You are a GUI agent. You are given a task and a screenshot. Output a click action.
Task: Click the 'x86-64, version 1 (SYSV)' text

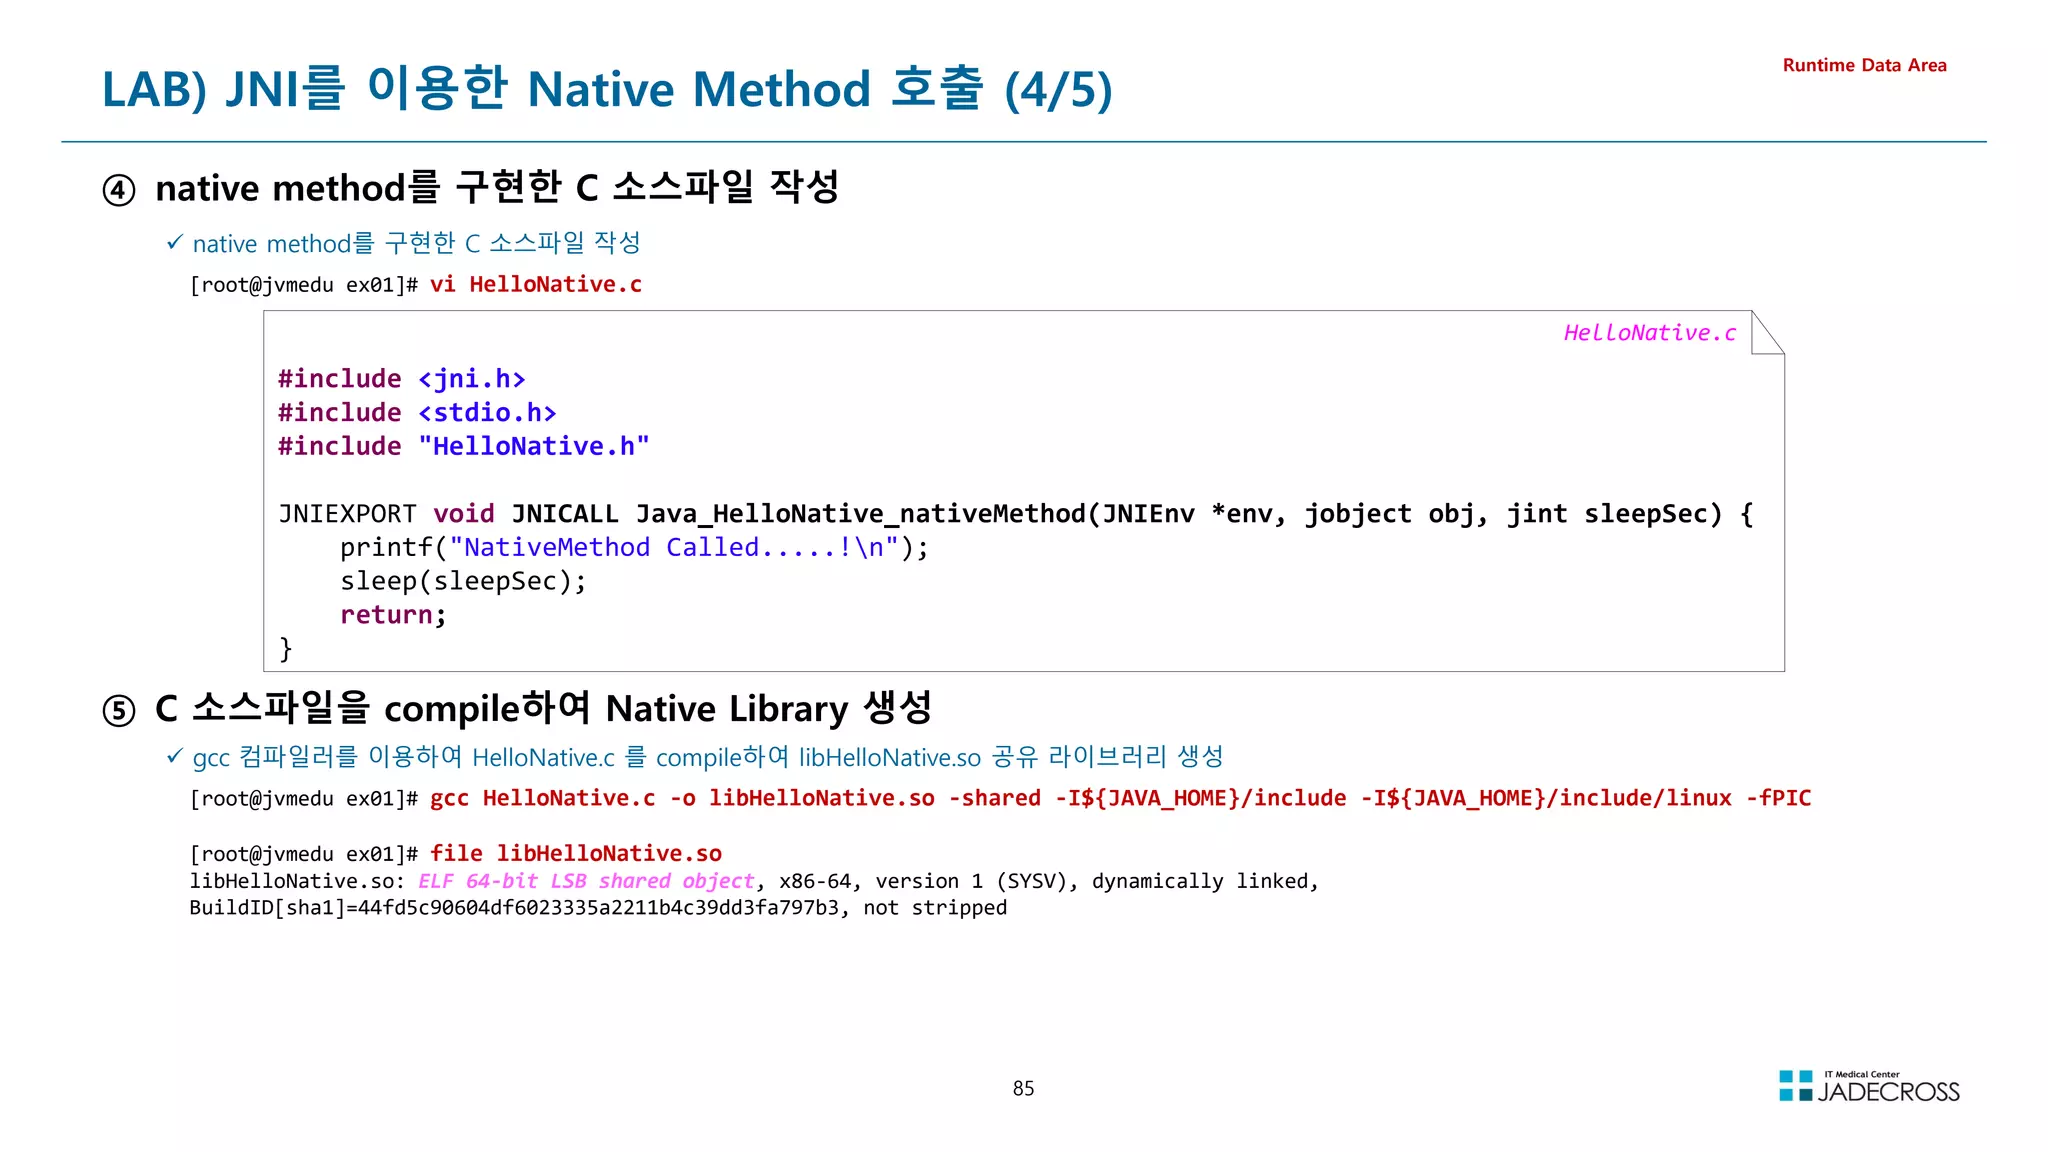[x=928, y=881]
